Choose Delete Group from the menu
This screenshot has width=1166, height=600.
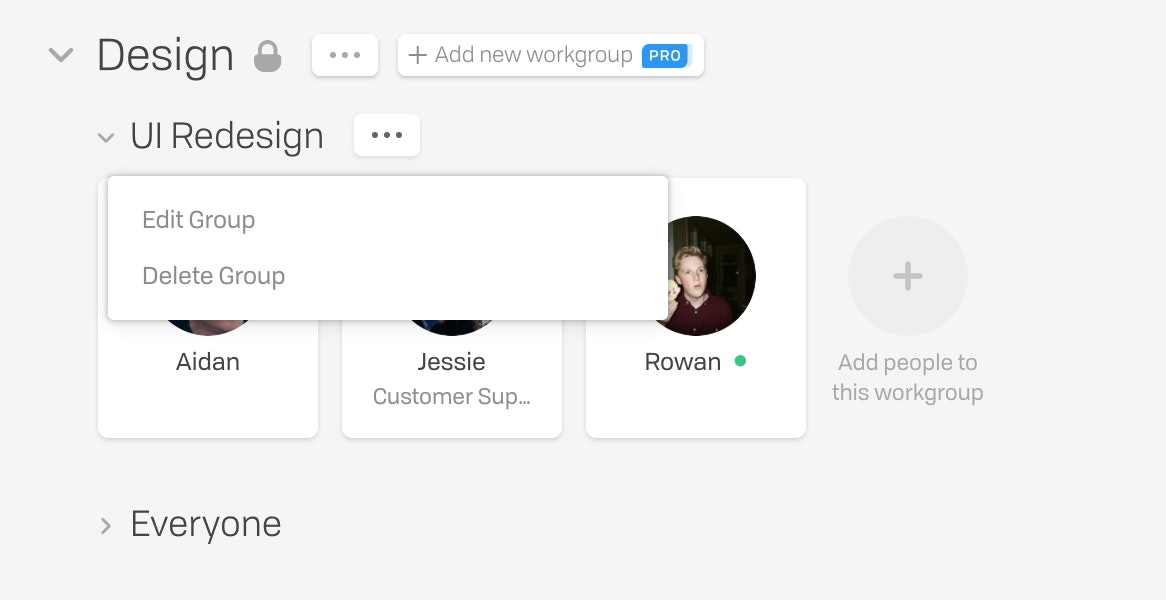click(x=213, y=276)
